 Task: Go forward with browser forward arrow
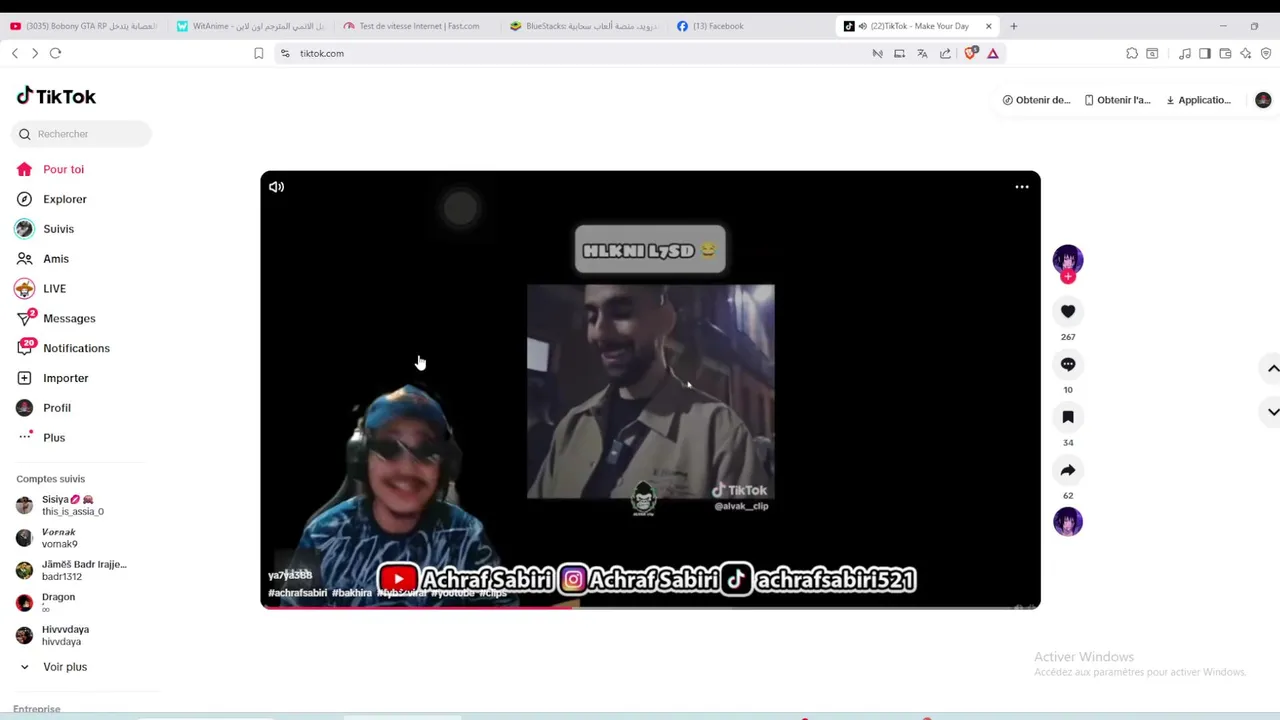coord(34,53)
